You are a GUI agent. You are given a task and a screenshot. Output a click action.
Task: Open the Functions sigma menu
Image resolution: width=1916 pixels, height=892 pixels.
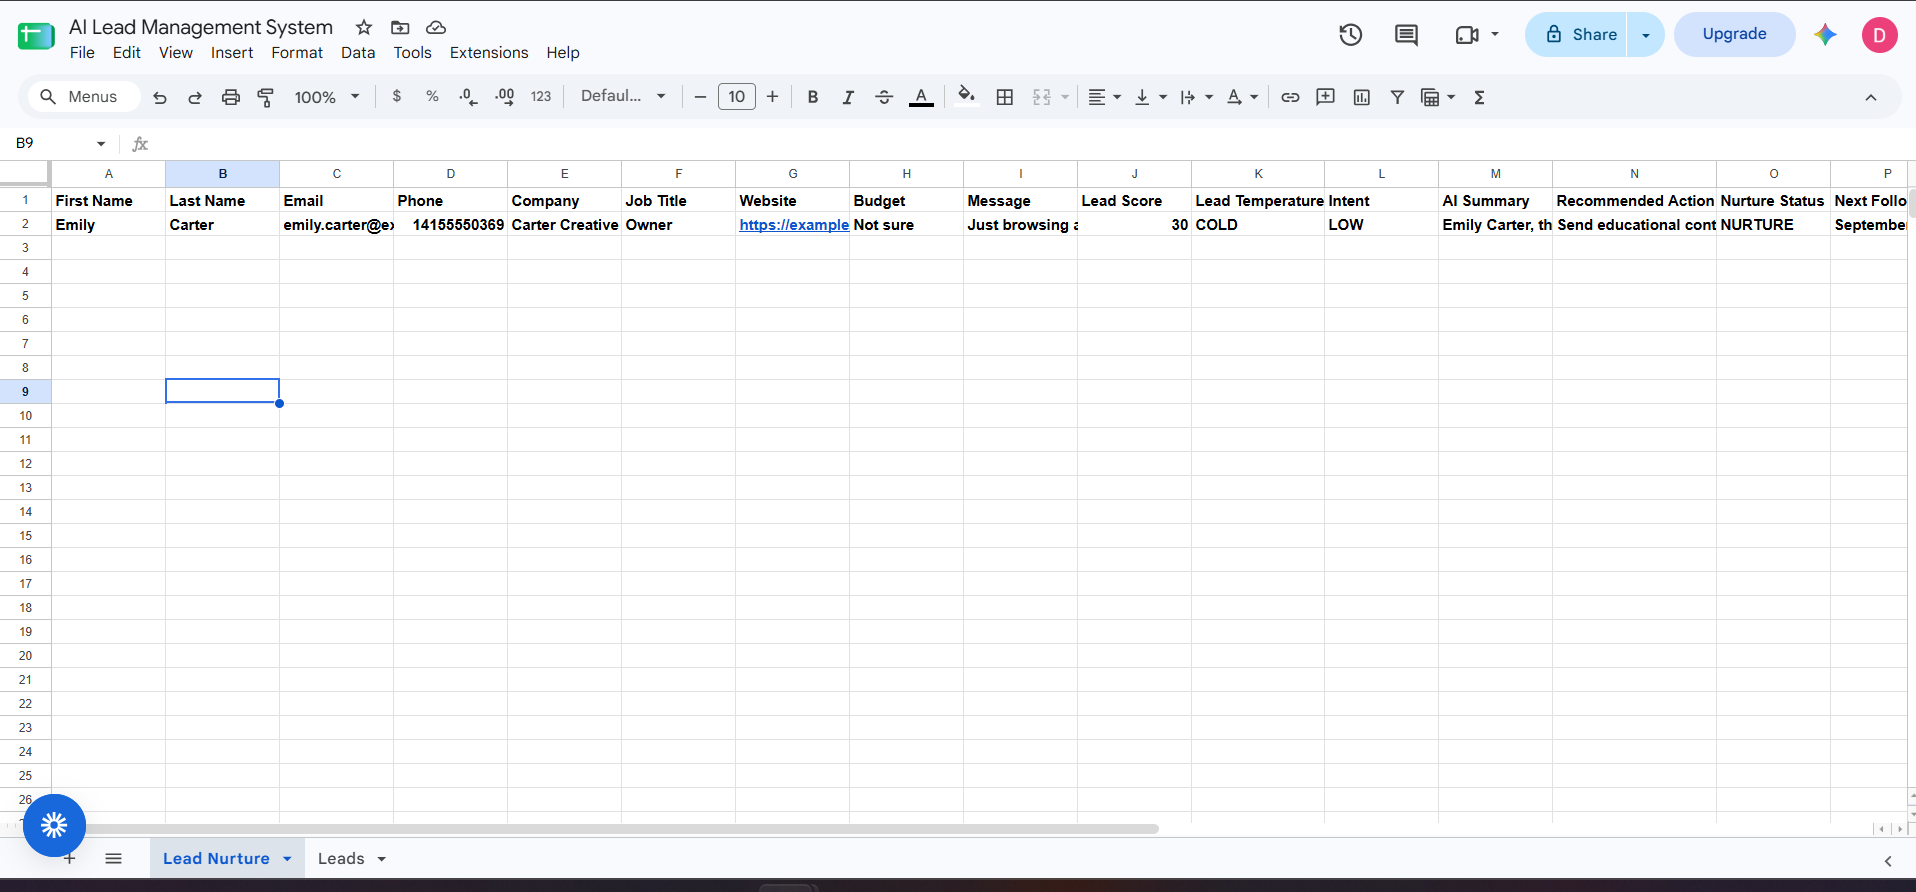click(1479, 97)
